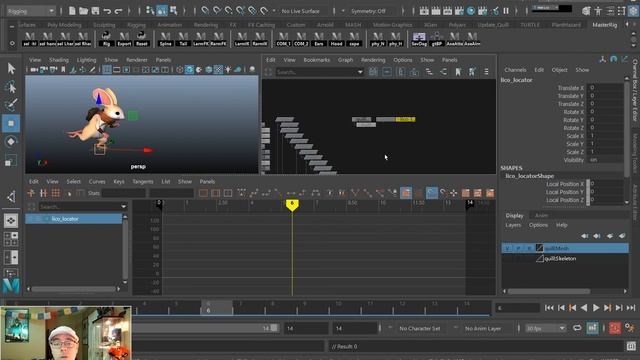
Task: Click the play backward button
Action: [x=584, y=308]
